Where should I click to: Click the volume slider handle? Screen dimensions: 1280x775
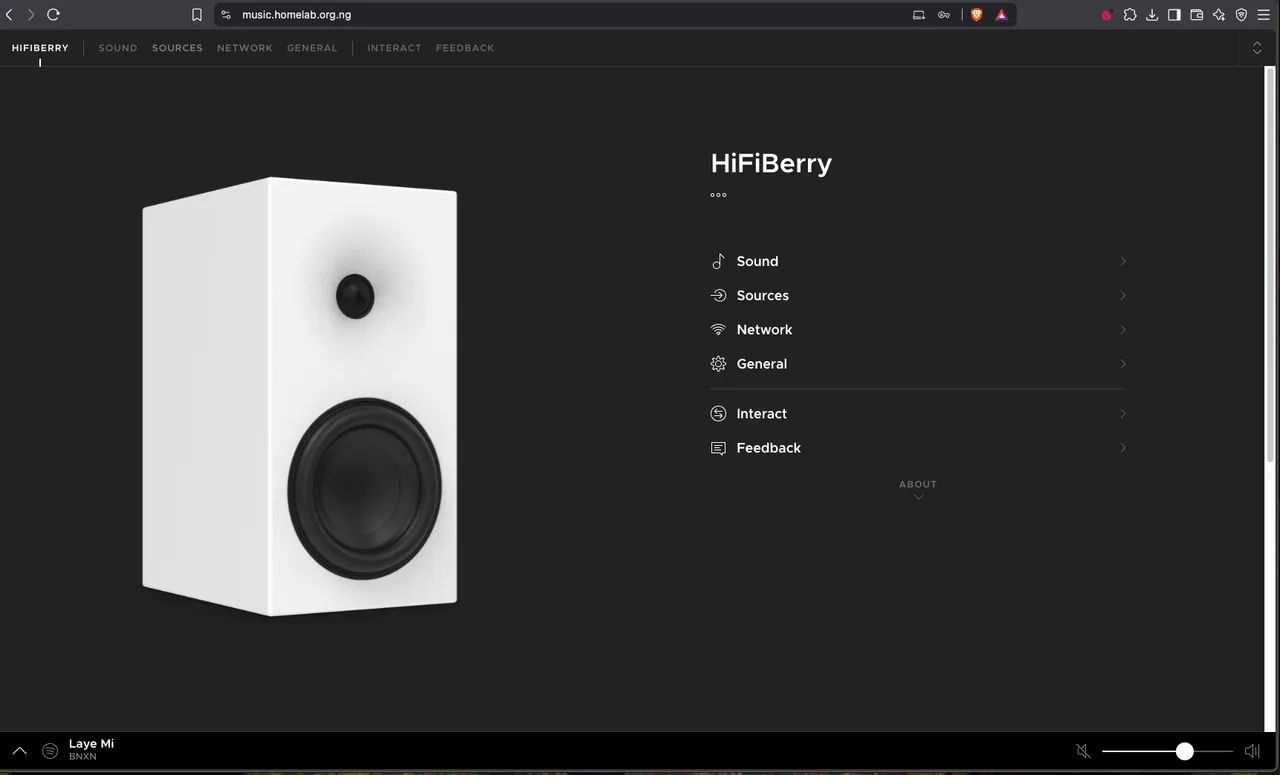pos(1185,751)
